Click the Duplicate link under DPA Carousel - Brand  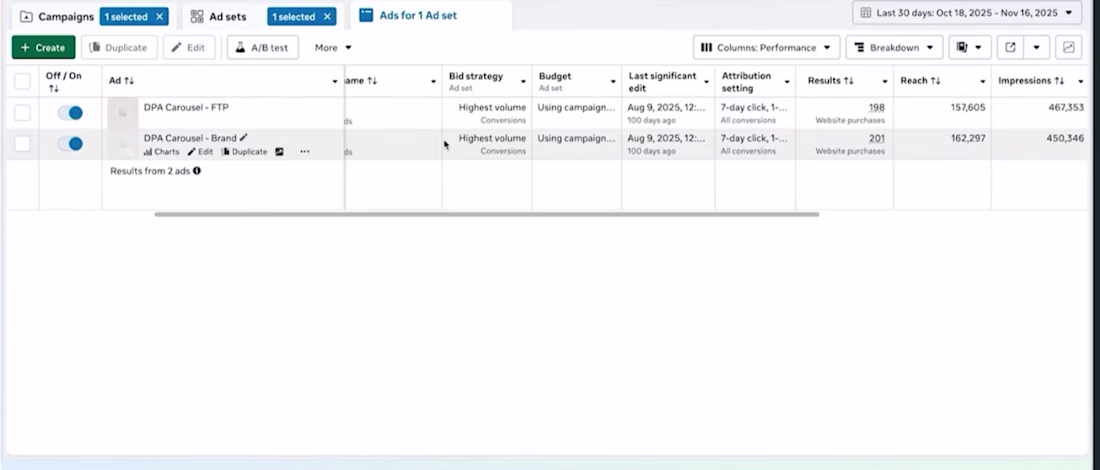tap(244, 152)
